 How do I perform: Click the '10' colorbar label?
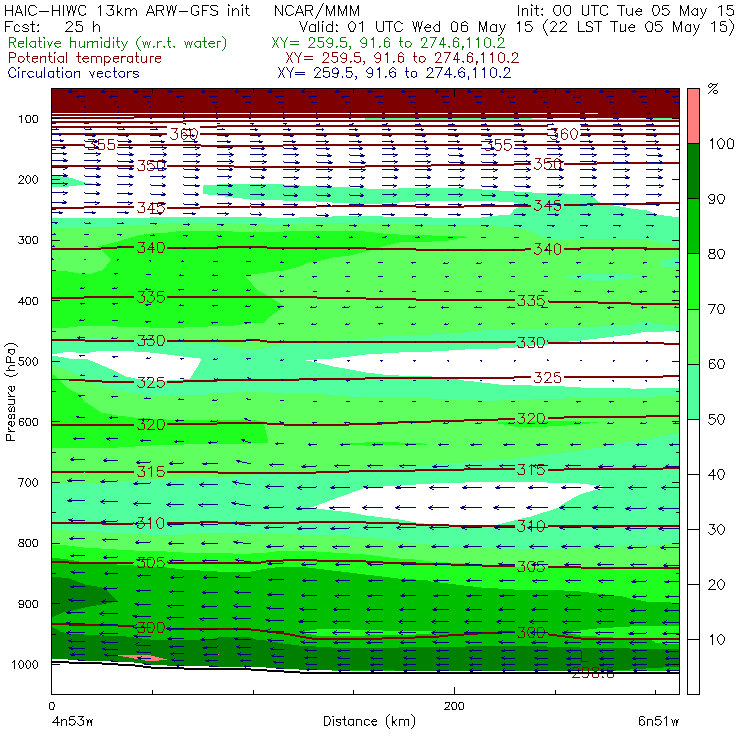tap(716, 639)
